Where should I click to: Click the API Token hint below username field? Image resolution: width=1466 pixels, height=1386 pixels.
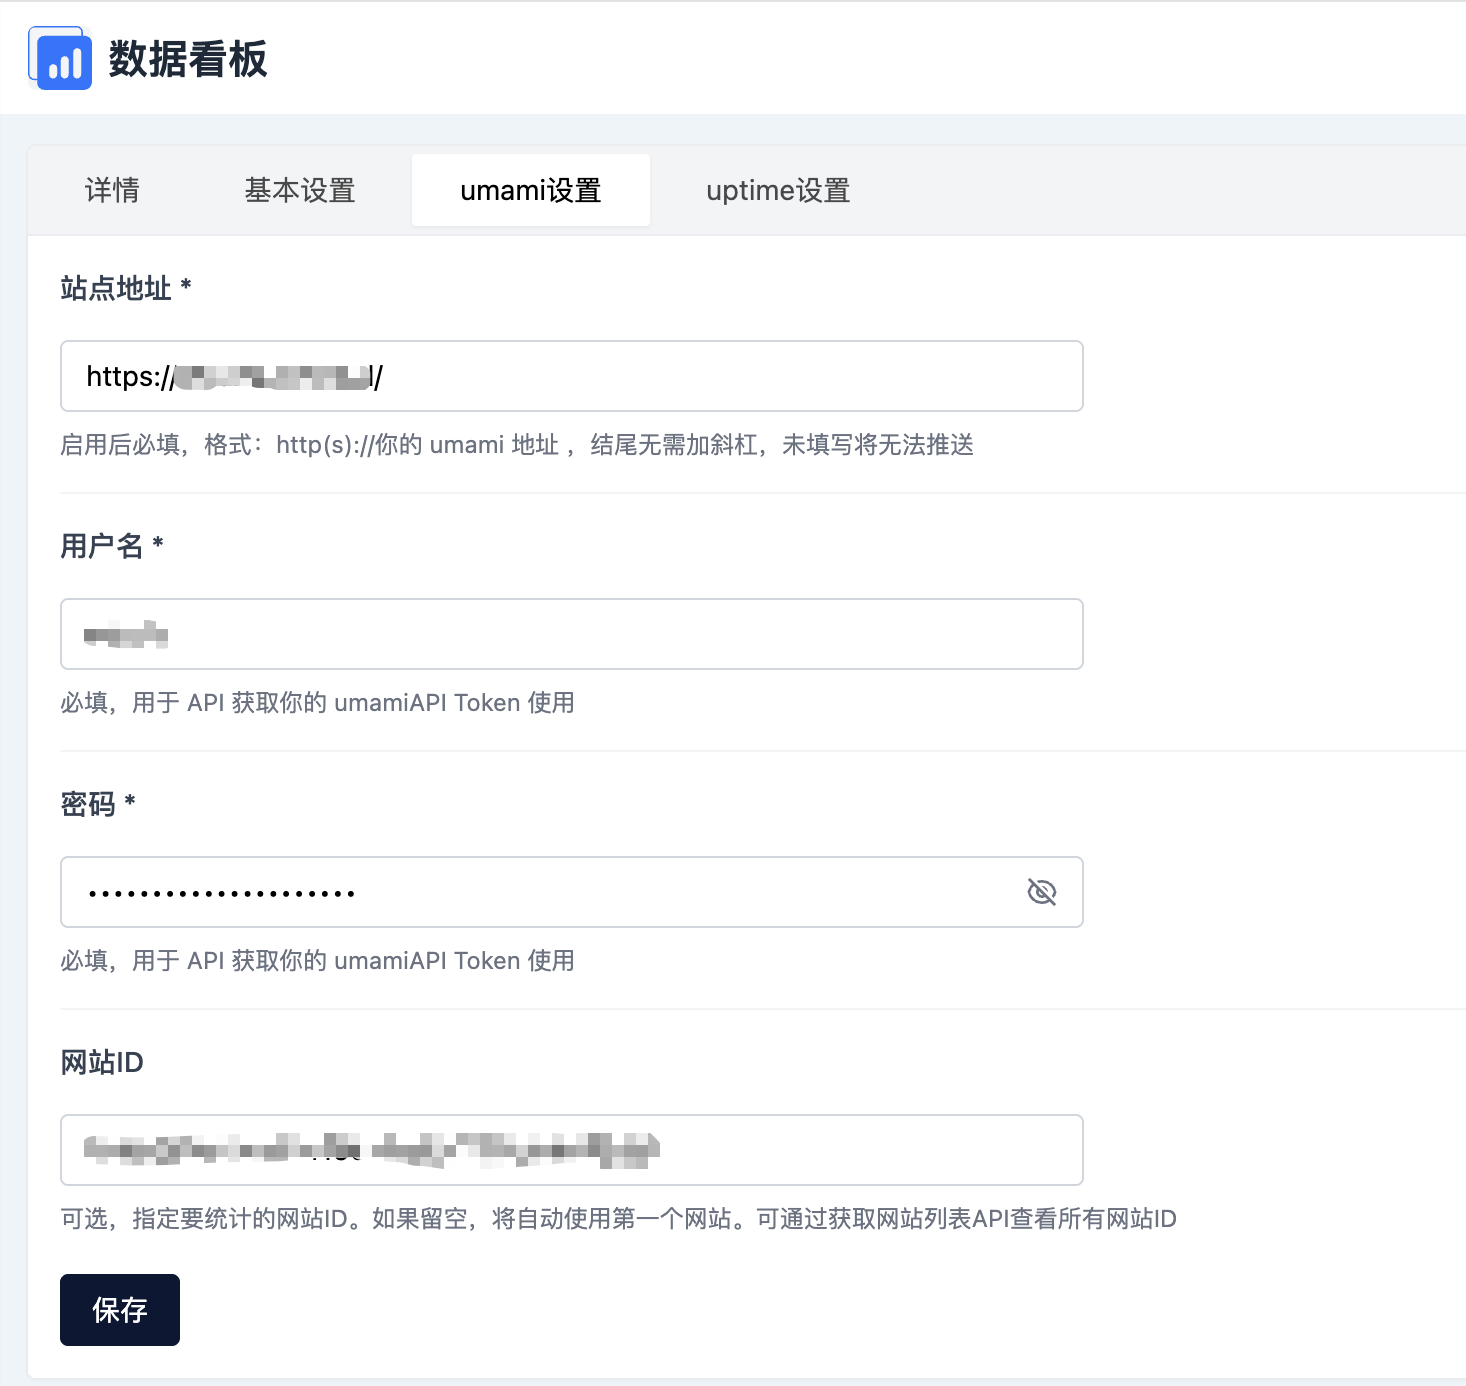click(317, 703)
